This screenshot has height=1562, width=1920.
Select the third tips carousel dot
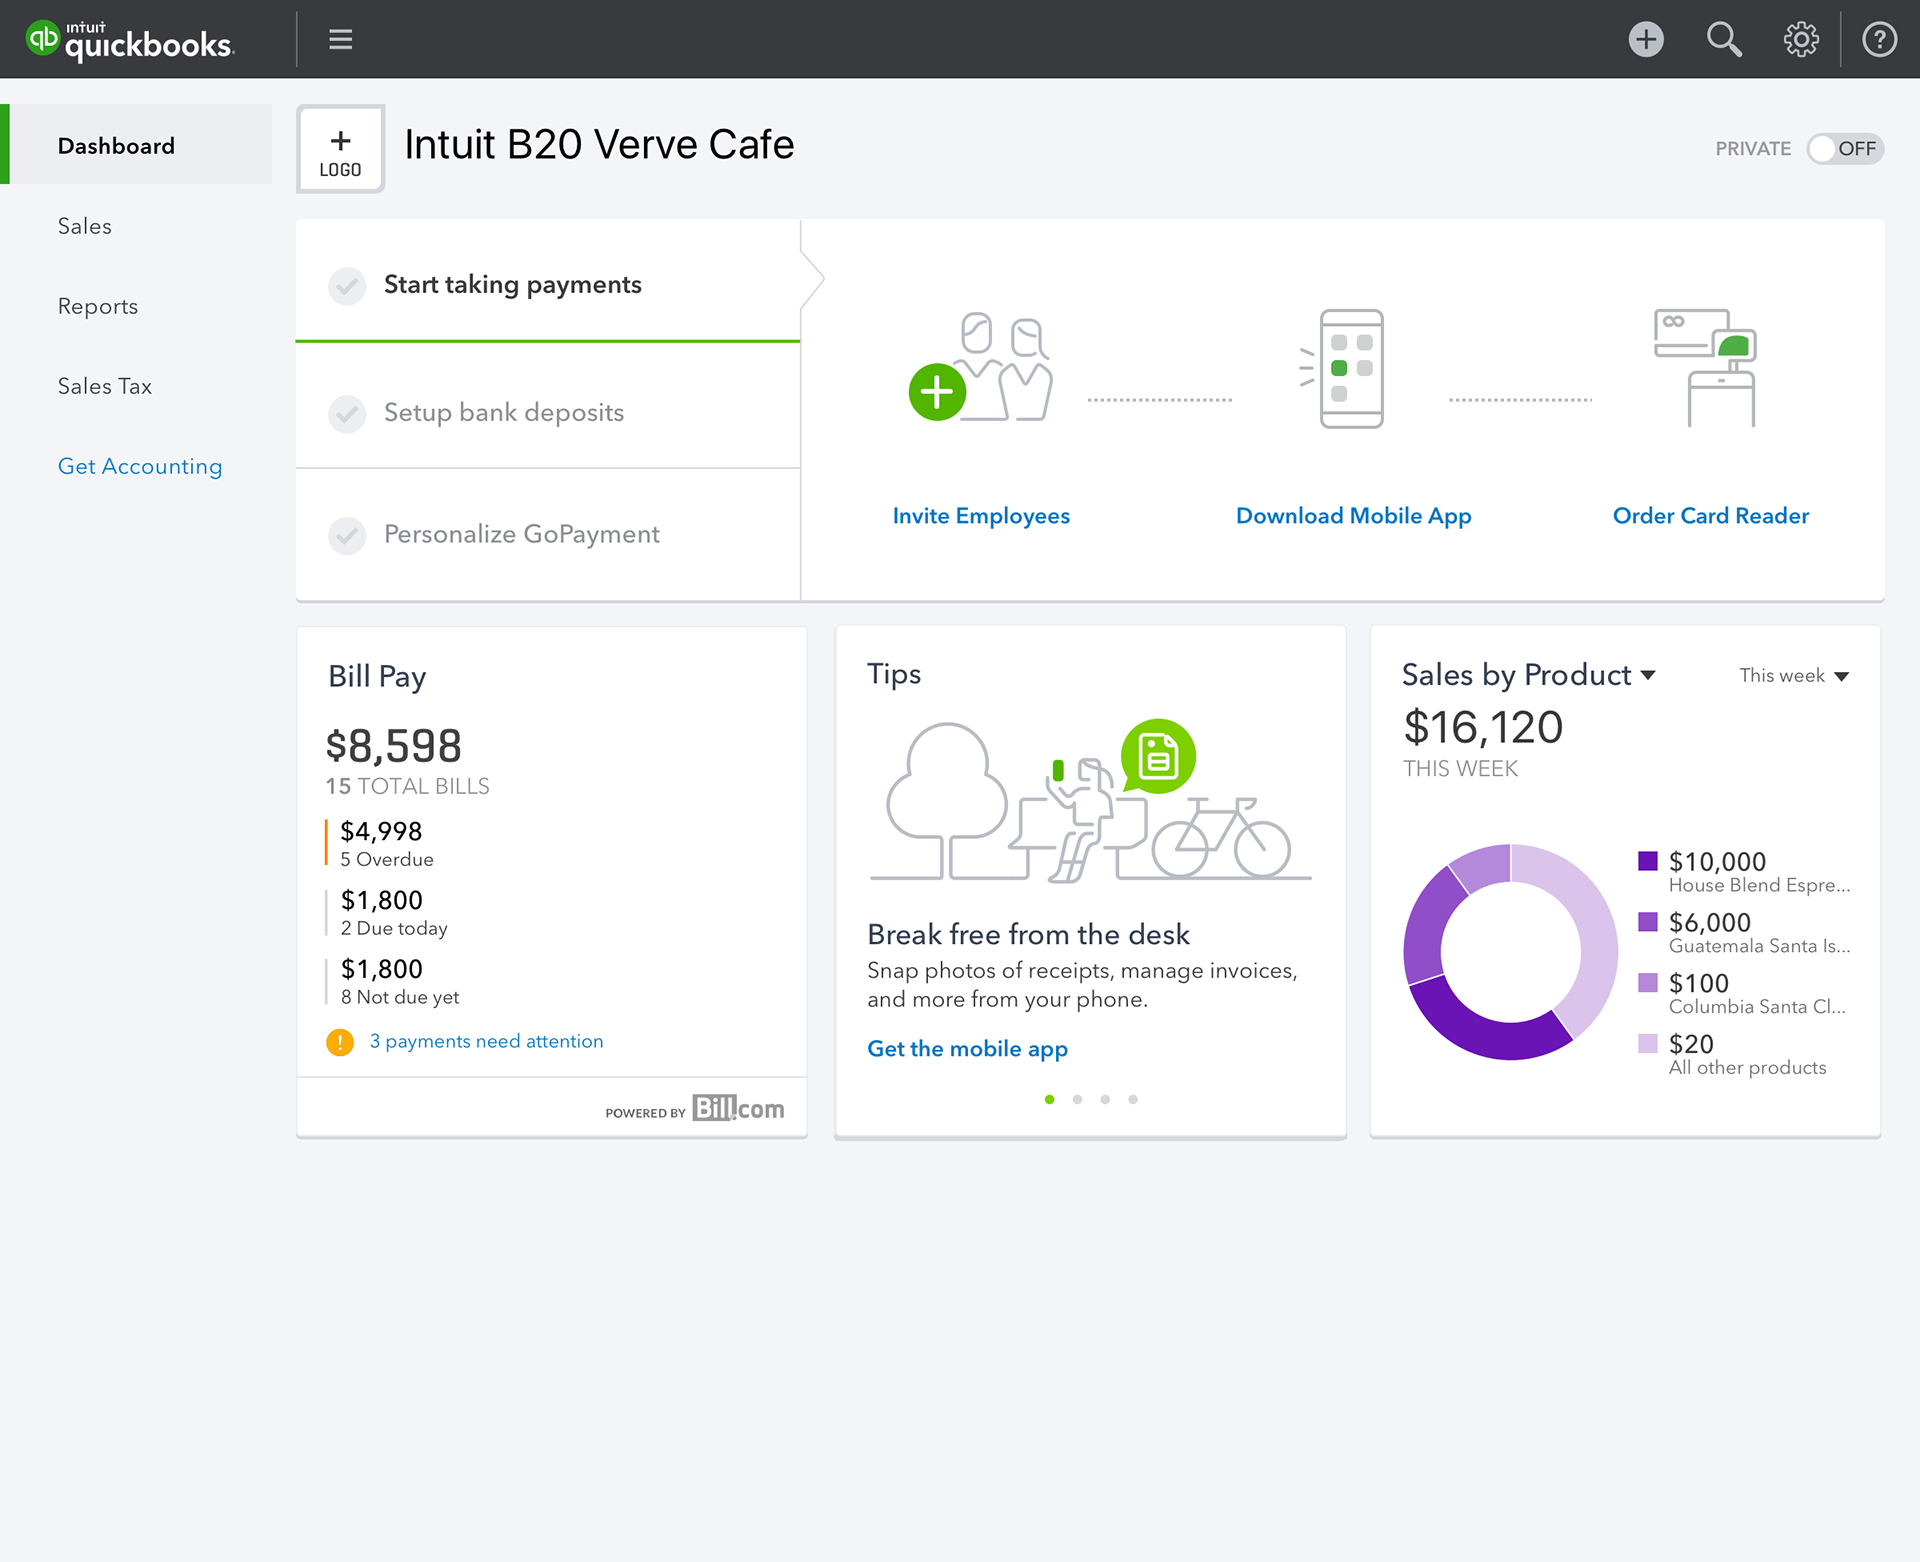pos(1105,1099)
